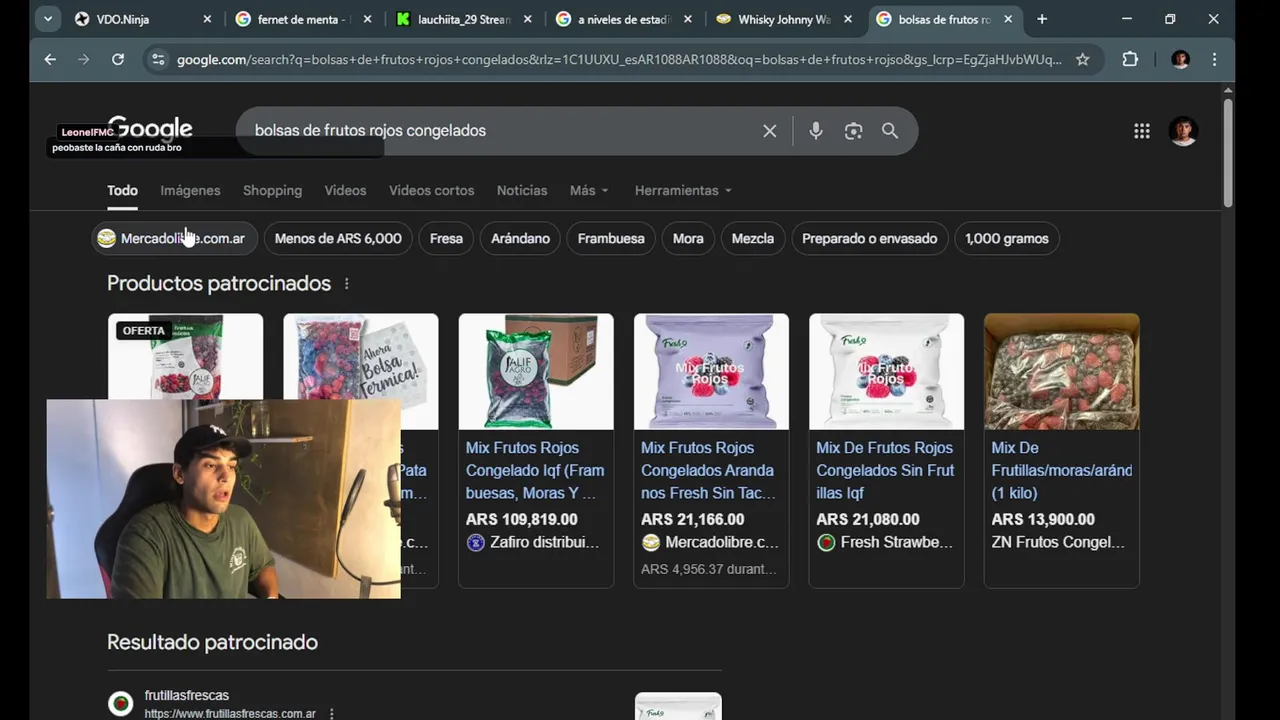
Task: Close the lauchiita_29 Stream tab
Action: tap(527, 19)
